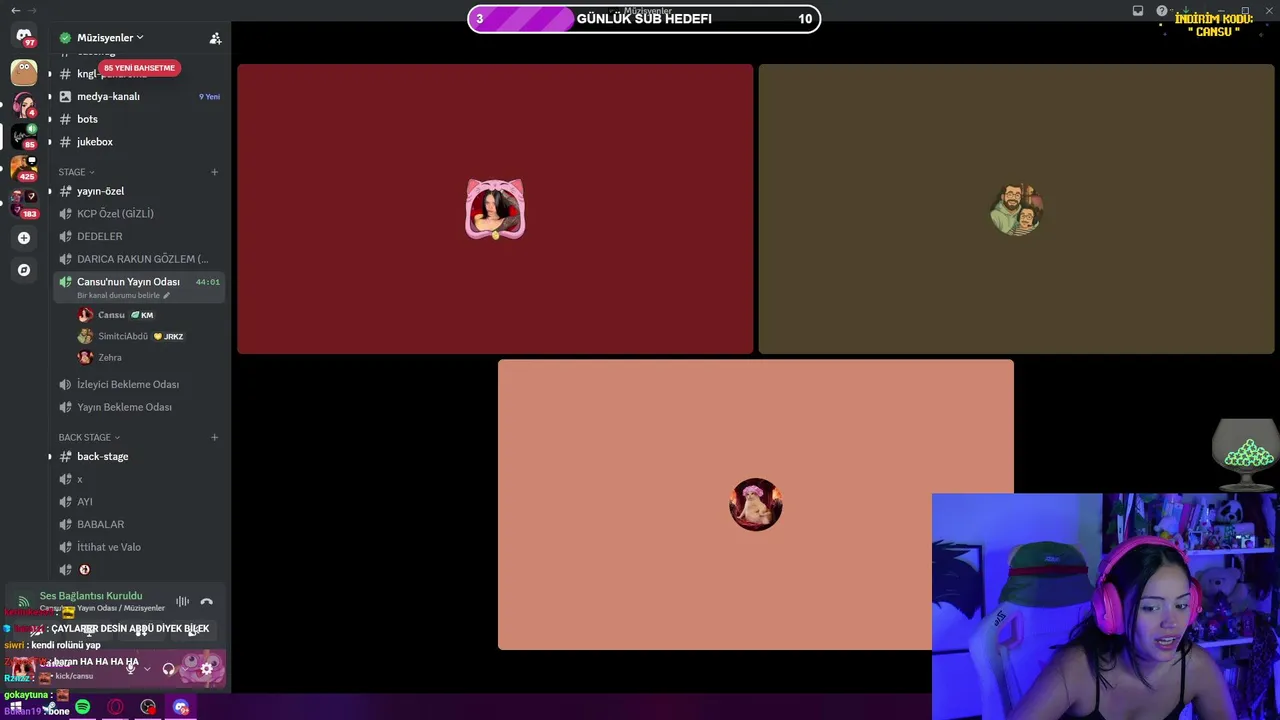Create channel in BACK STAGE category
This screenshot has width=1280, height=720.
(x=214, y=437)
